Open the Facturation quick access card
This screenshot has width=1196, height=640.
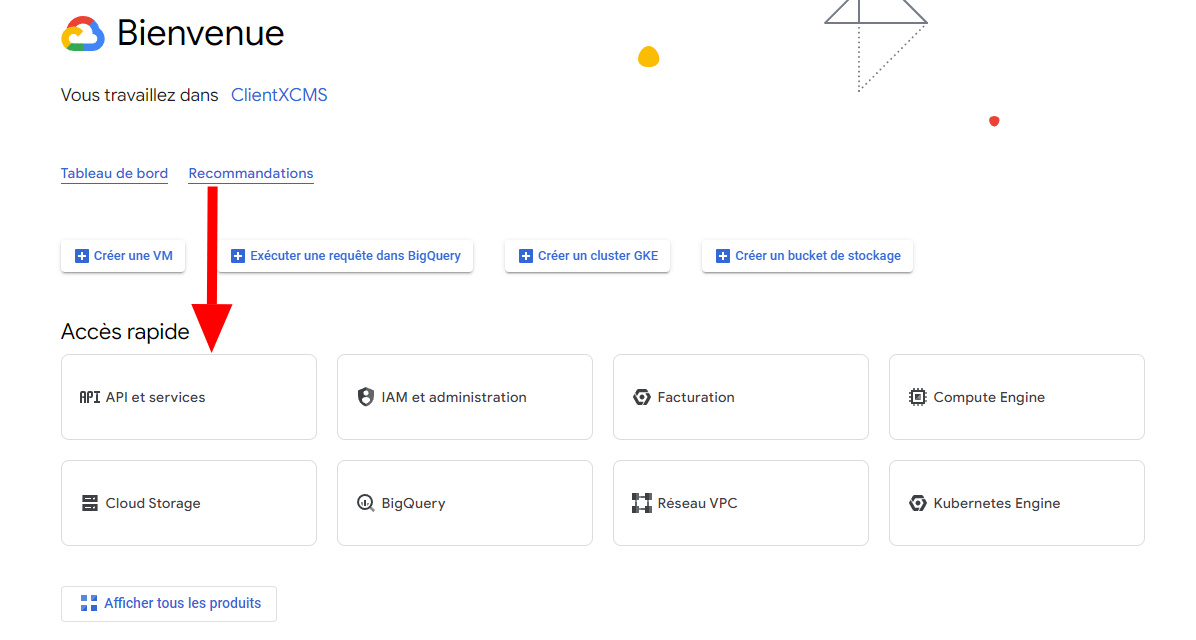(x=740, y=397)
